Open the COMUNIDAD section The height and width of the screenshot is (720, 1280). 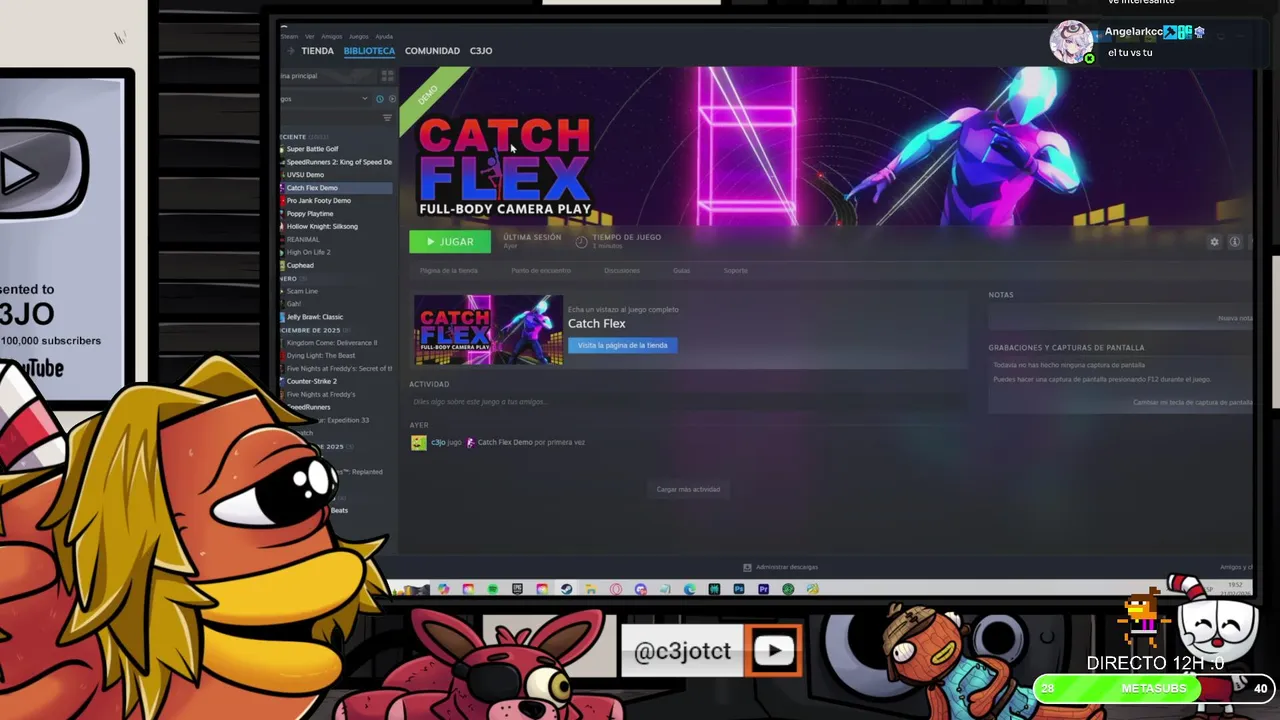pyautogui.click(x=432, y=51)
